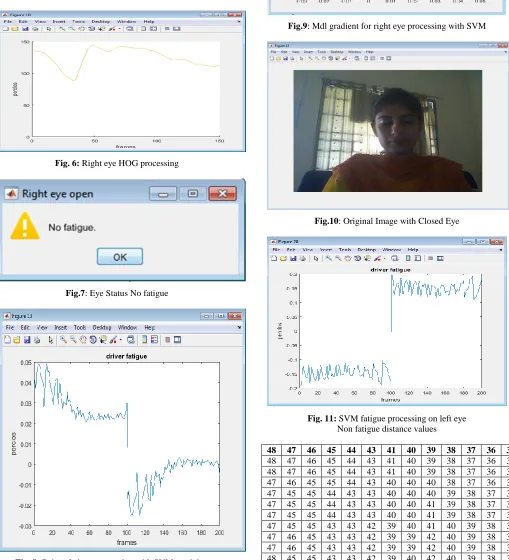Open brush dropdown arrow in Fig. 11 window
Viewport: 509px width, 560px height.
(x=384, y=259)
